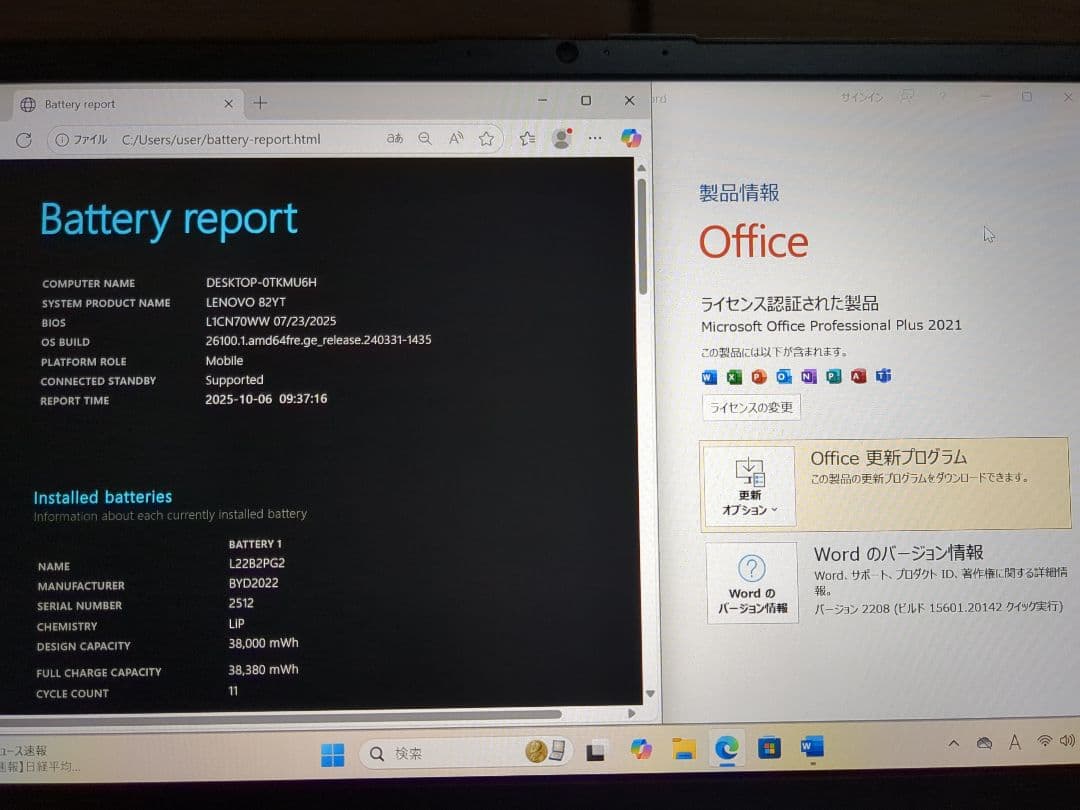Open Word のバージョン情報
The image size is (1080, 810).
point(751,583)
